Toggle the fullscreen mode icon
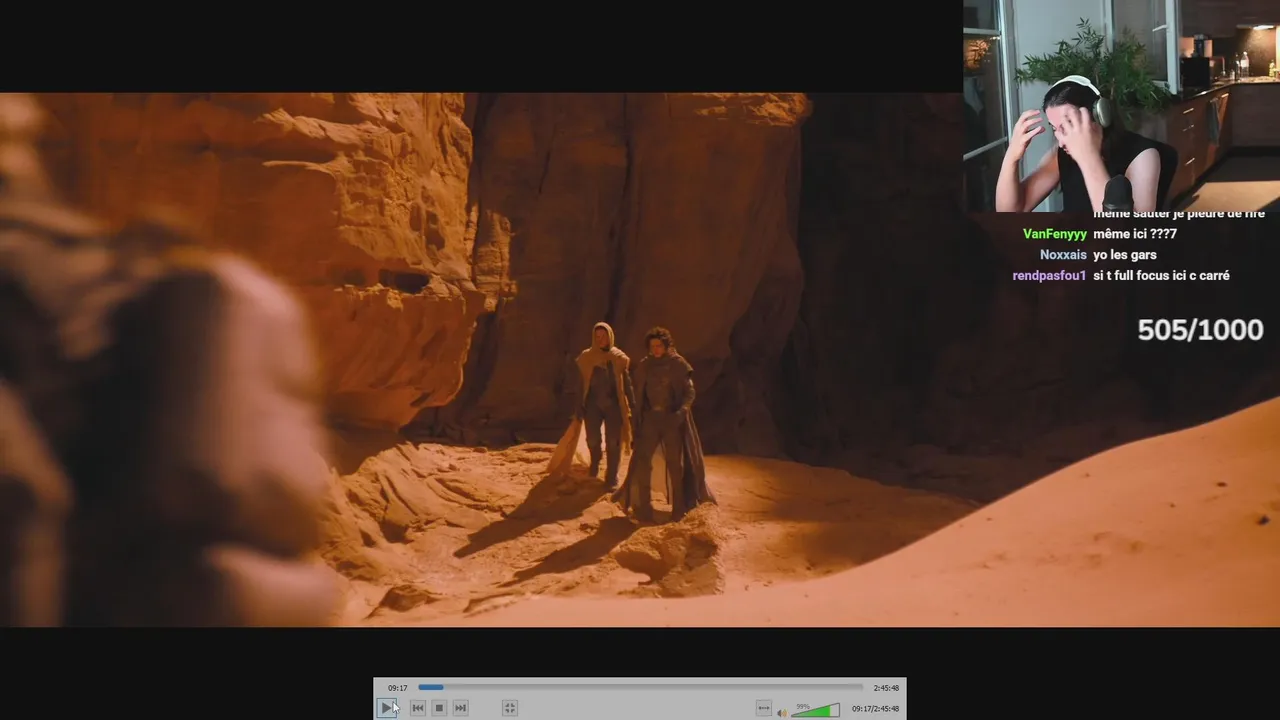This screenshot has height=720, width=1280. tap(509, 708)
